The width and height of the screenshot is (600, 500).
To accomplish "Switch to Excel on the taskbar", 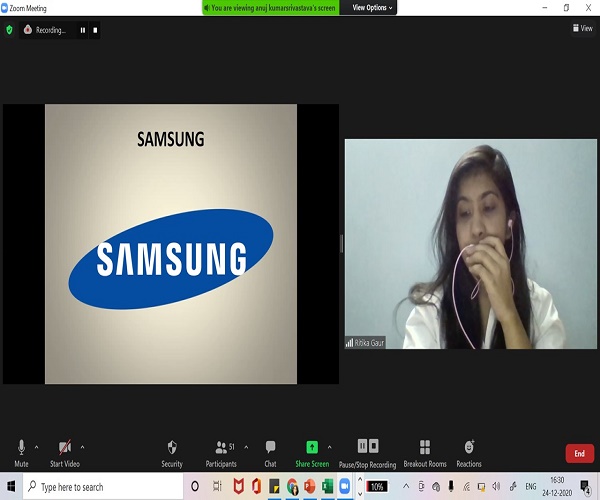I will pos(327,487).
